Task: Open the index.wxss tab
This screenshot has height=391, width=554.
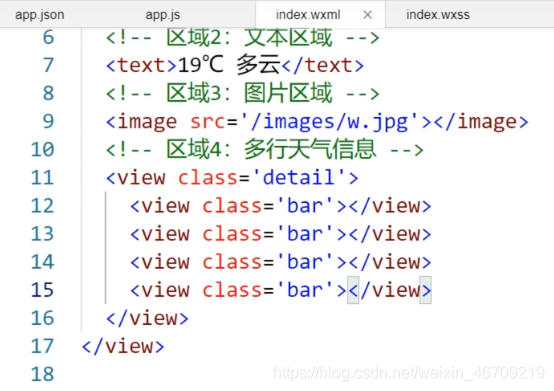Action: pos(438,15)
